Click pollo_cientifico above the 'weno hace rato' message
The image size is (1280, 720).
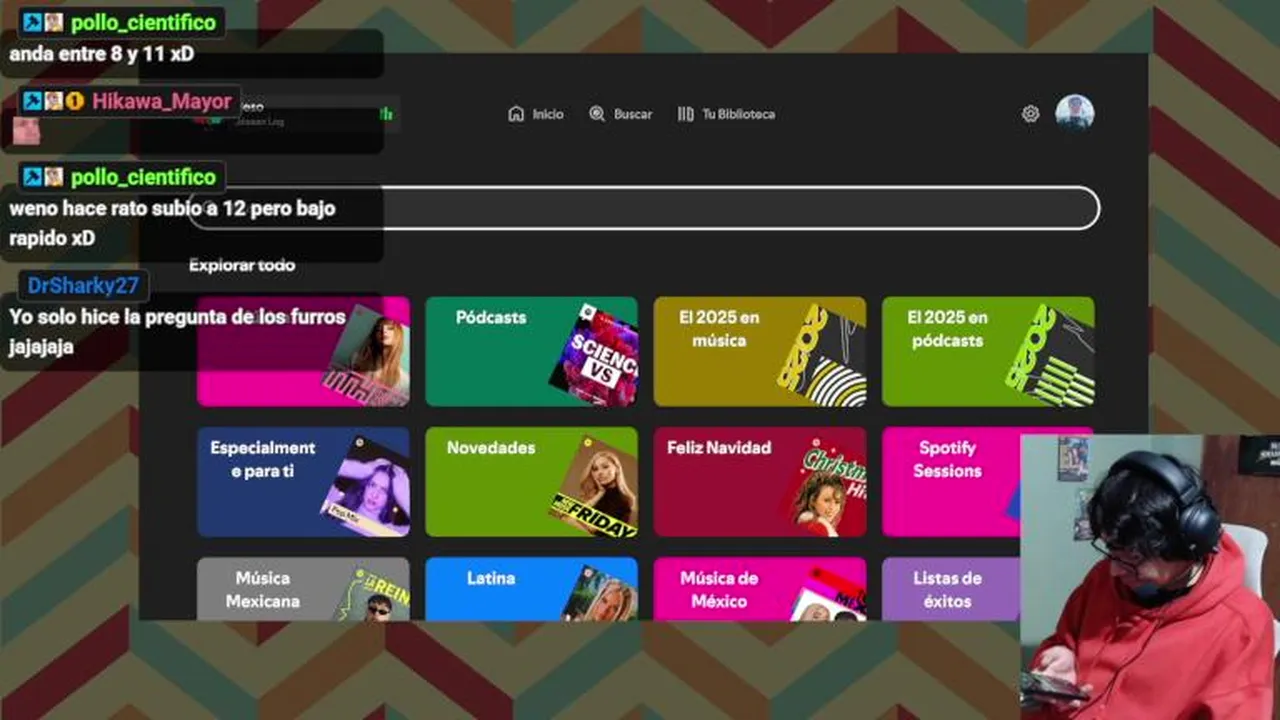pos(143,177)
